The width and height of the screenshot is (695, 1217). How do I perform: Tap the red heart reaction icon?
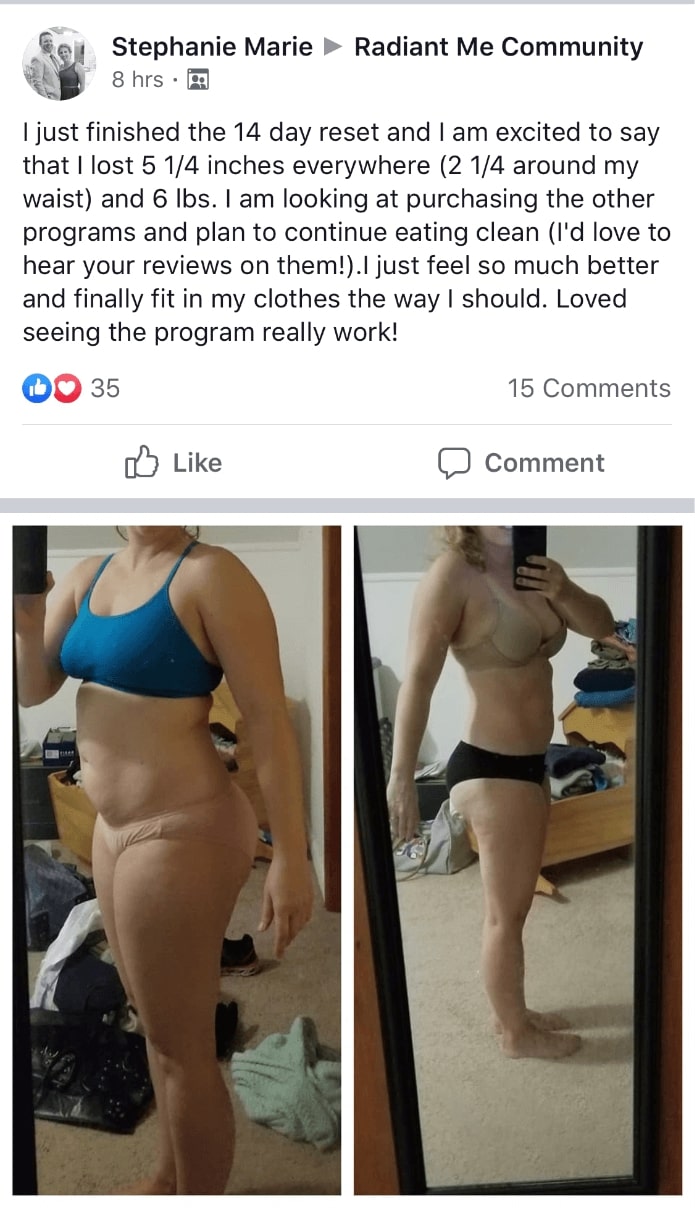(x=66, y=388)
